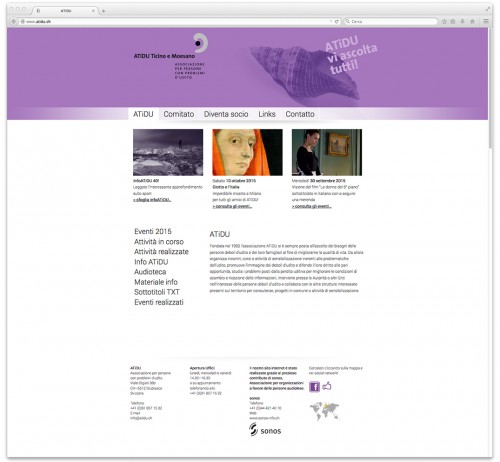
Task: Click the thumbs-up like icon
Action: 327,386
